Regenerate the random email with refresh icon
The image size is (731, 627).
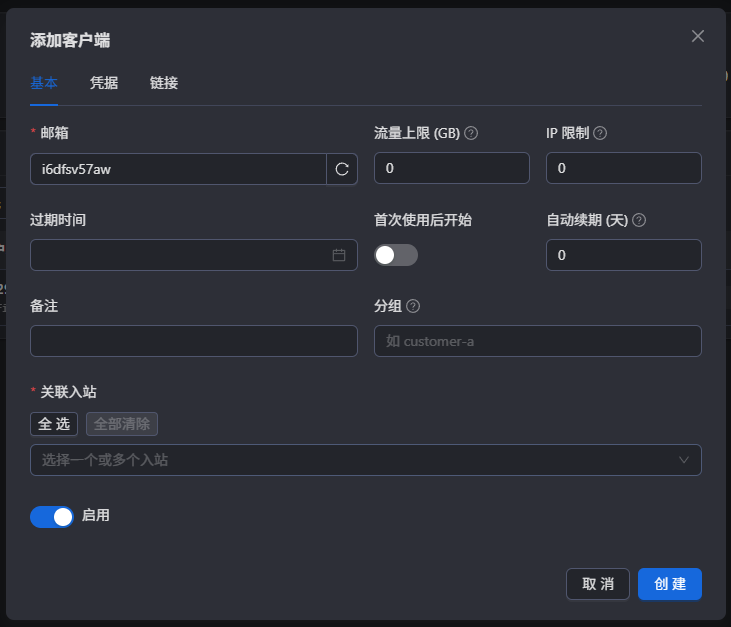click(x=342, y=169)
